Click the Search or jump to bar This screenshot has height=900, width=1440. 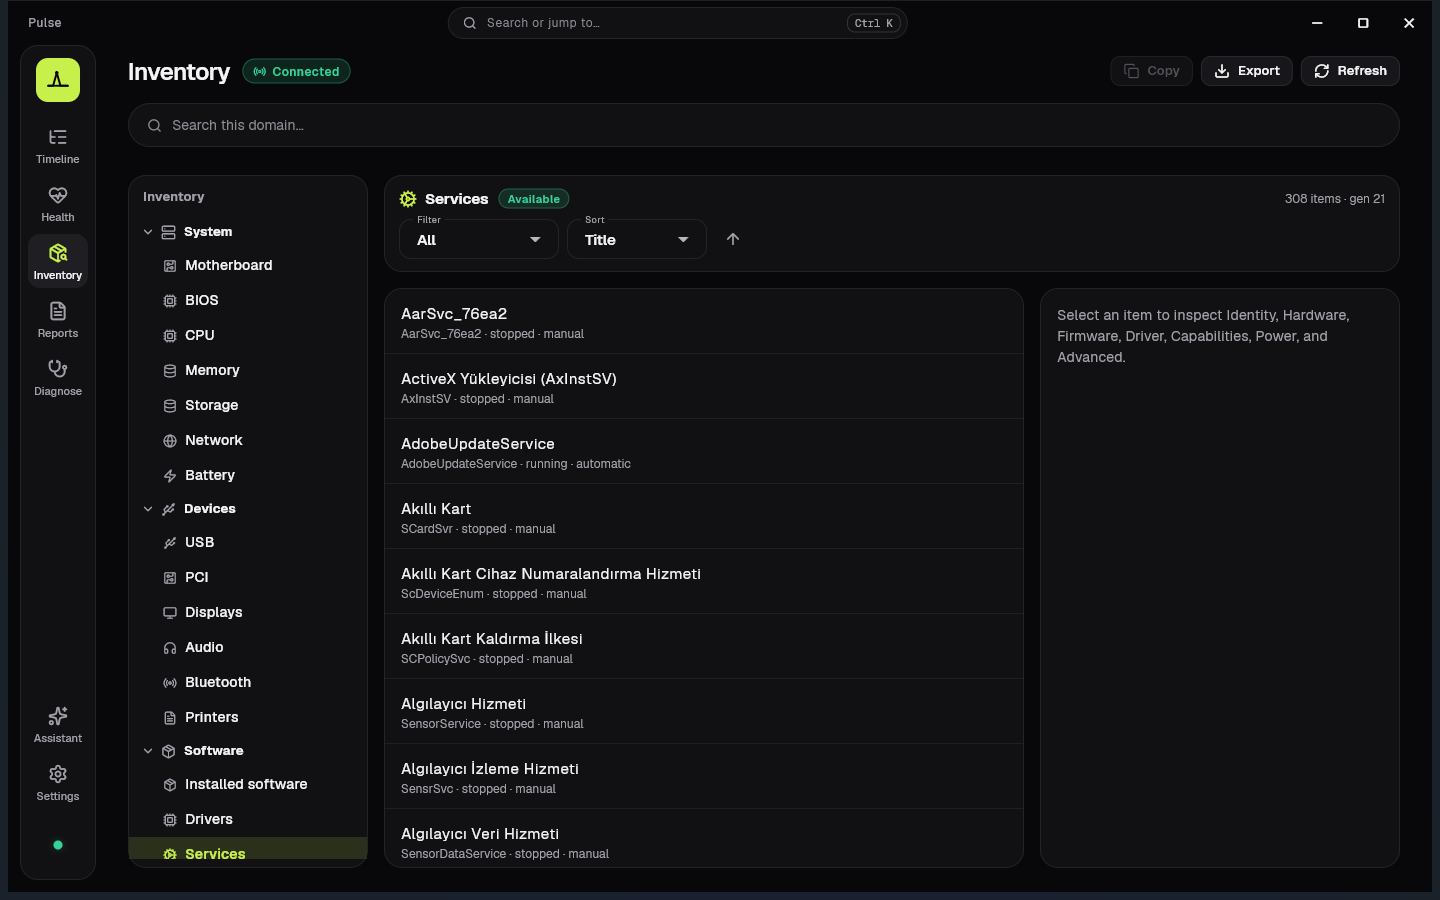coord(677,23)
